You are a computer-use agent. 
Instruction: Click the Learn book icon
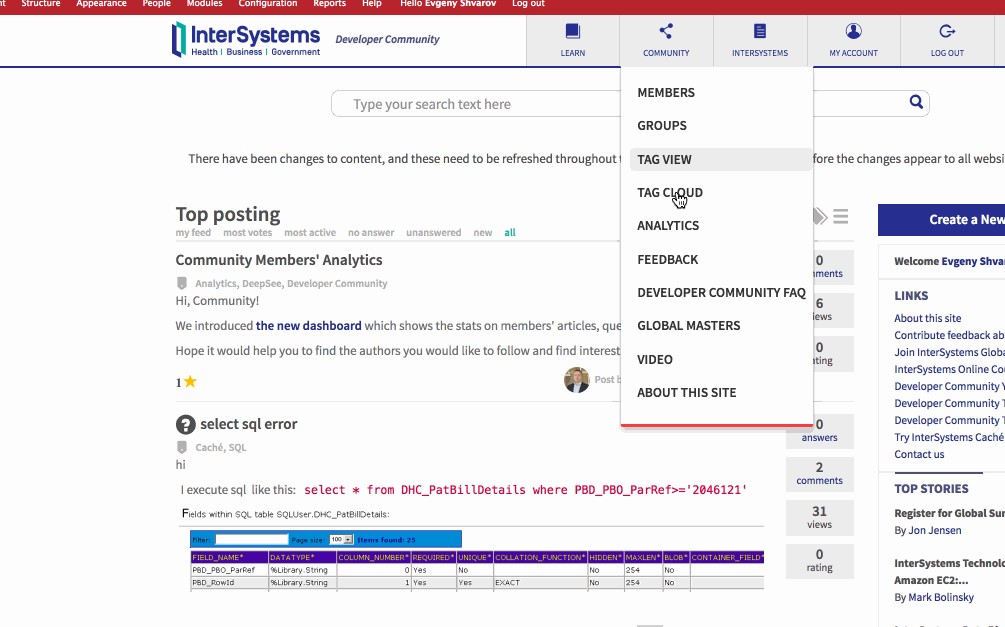pyautogui.click(x=572, y=32)
